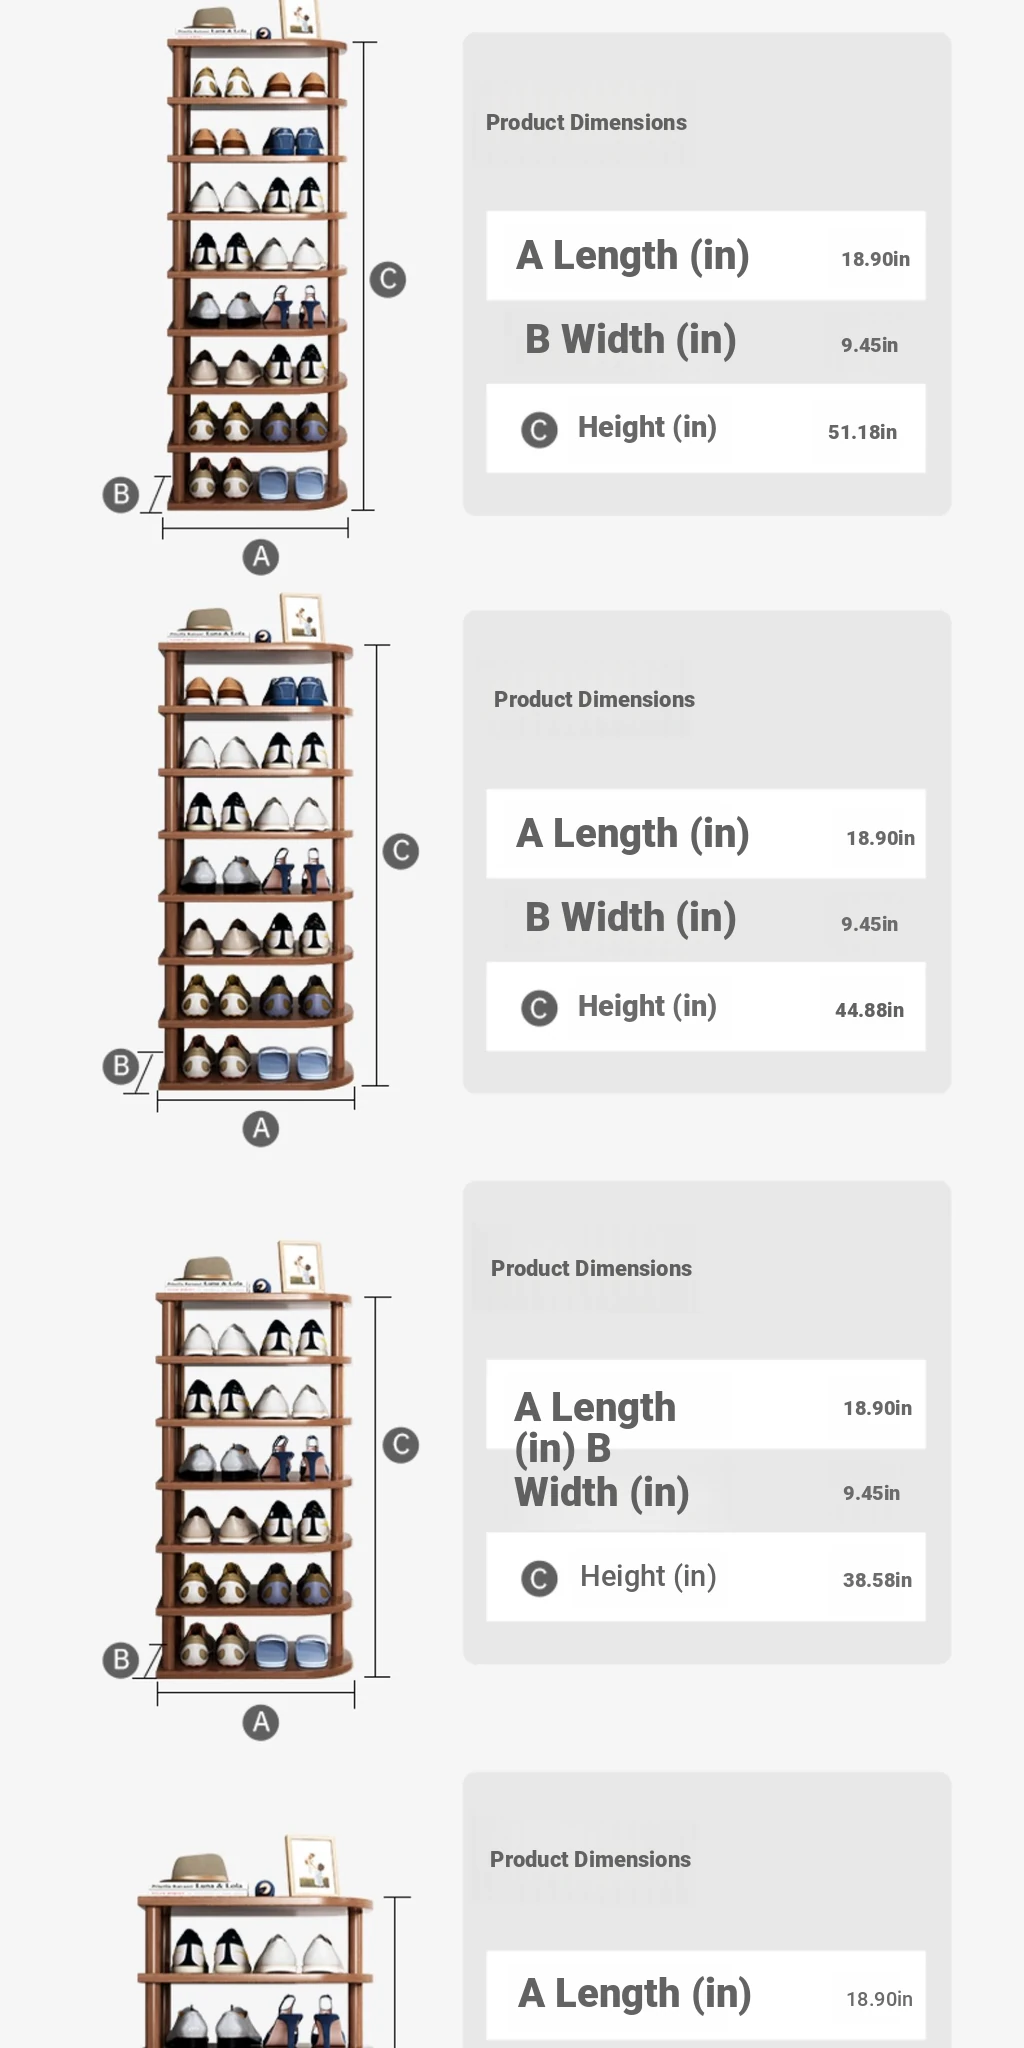Screen dimensions: 1024x2048
Task: Click the B width marker beside the top shoe rack
Action: [x=121, y=494]
